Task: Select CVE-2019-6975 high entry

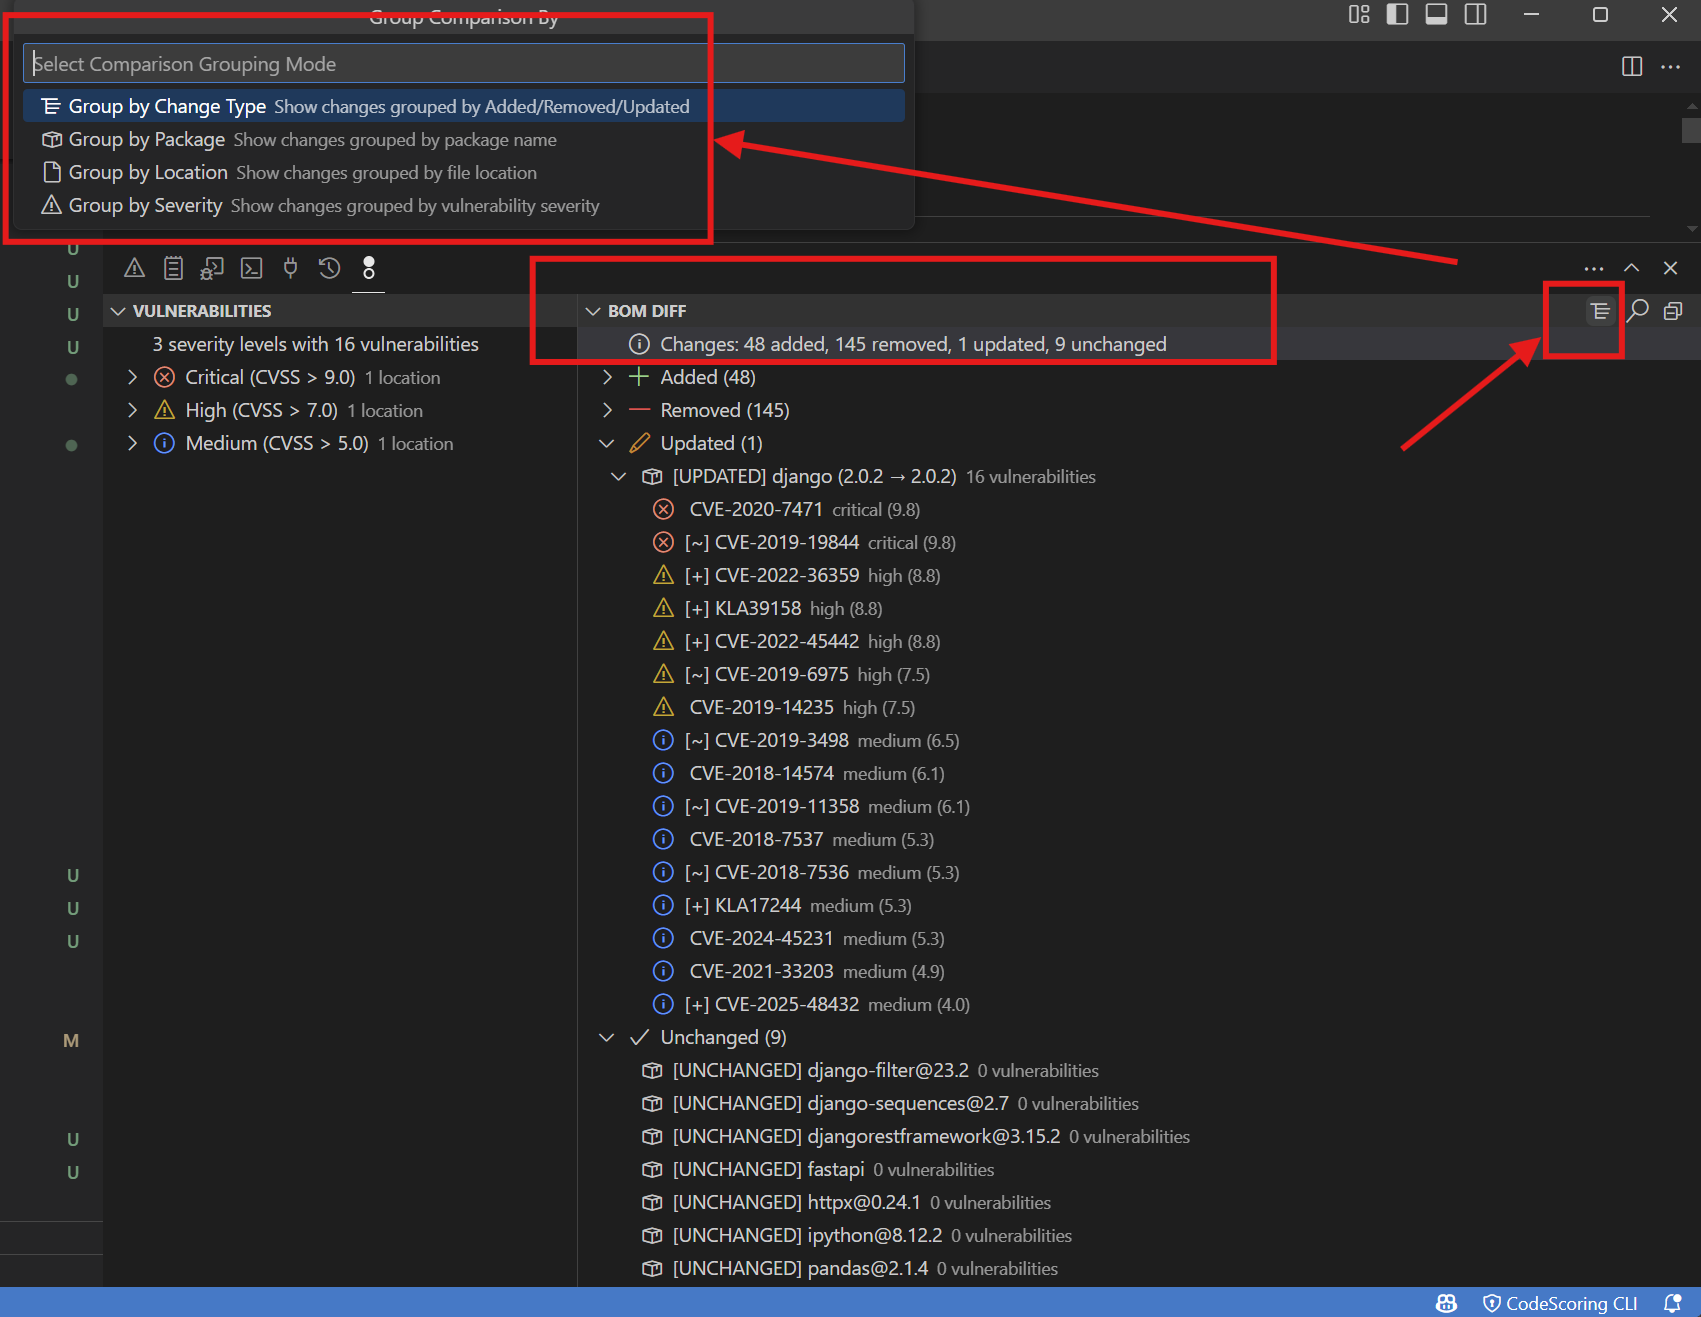Action: [x=1139, y=674]
